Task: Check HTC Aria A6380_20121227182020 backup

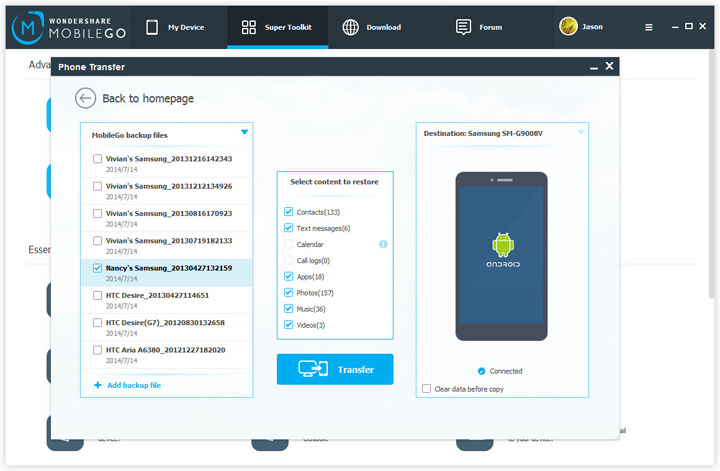Action: point(97,350)
